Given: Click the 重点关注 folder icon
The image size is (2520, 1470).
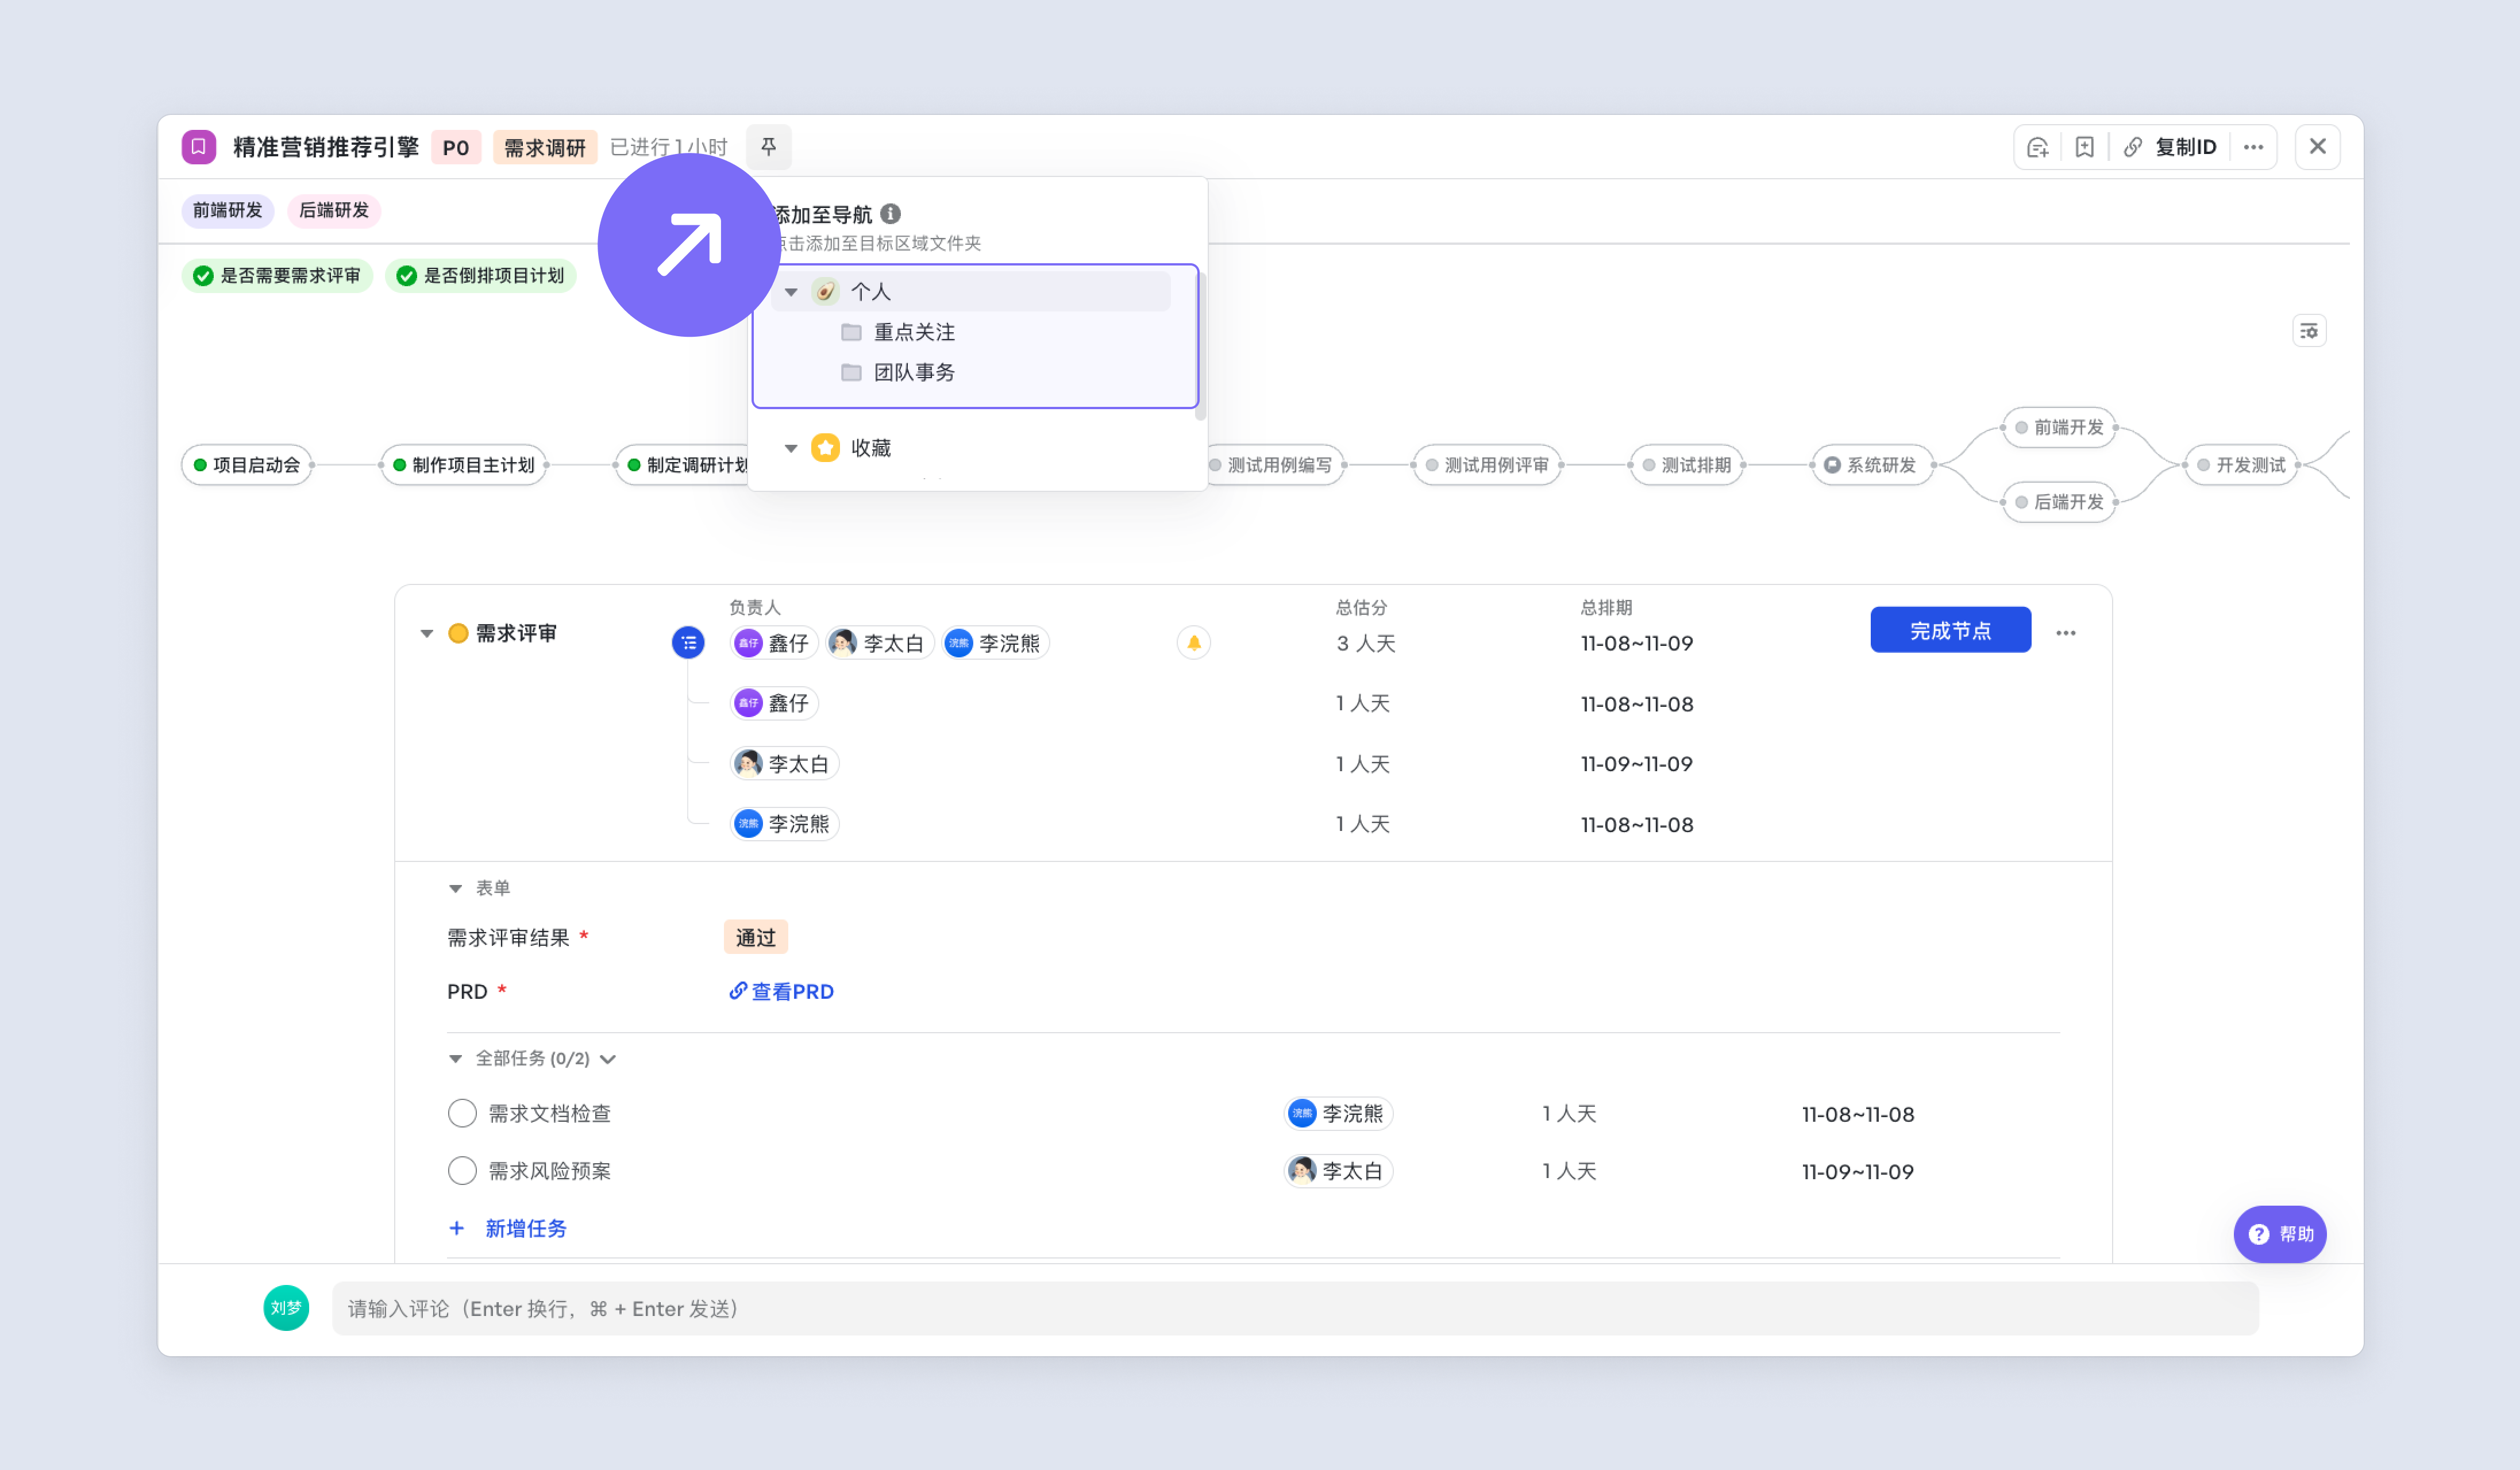Looking at the screenshot, I should tap(851, 332).
